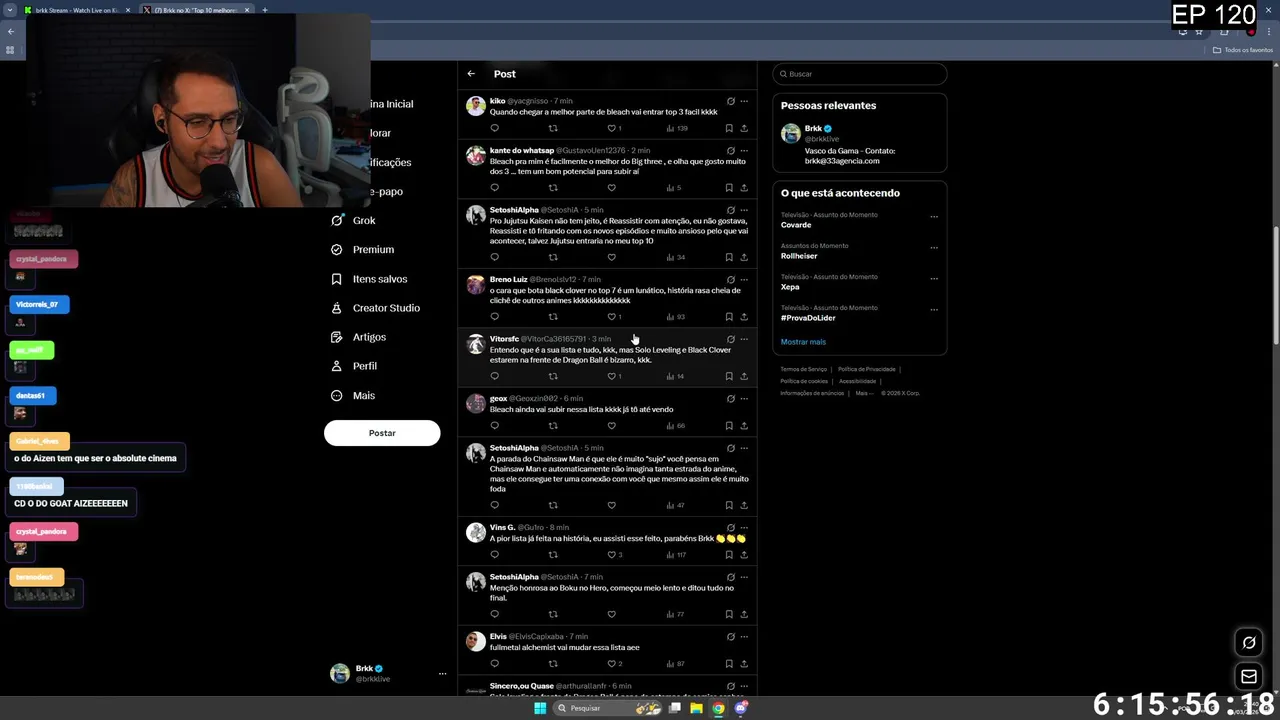Open more options on Vitorsfc's tweet
Screen dimensions: 1280x720
744,339
